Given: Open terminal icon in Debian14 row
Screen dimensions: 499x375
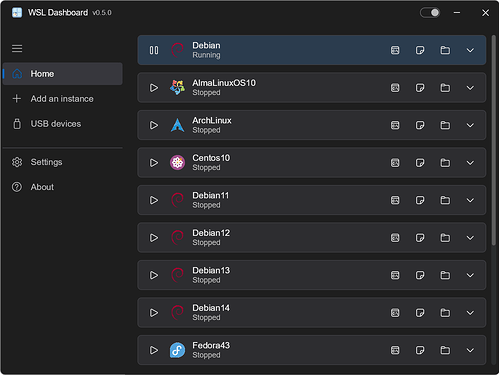Looking at the screenshot, I should point(395,313).
